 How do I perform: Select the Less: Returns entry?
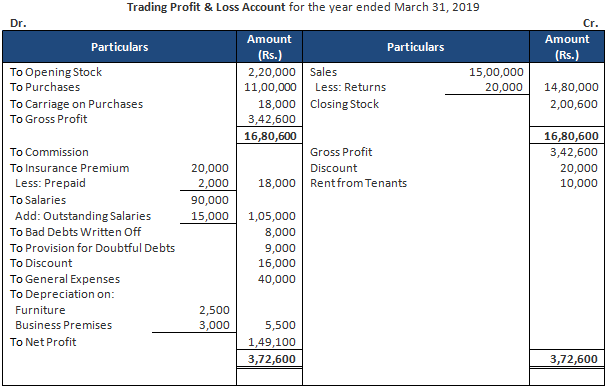click(x=350, y=87)
